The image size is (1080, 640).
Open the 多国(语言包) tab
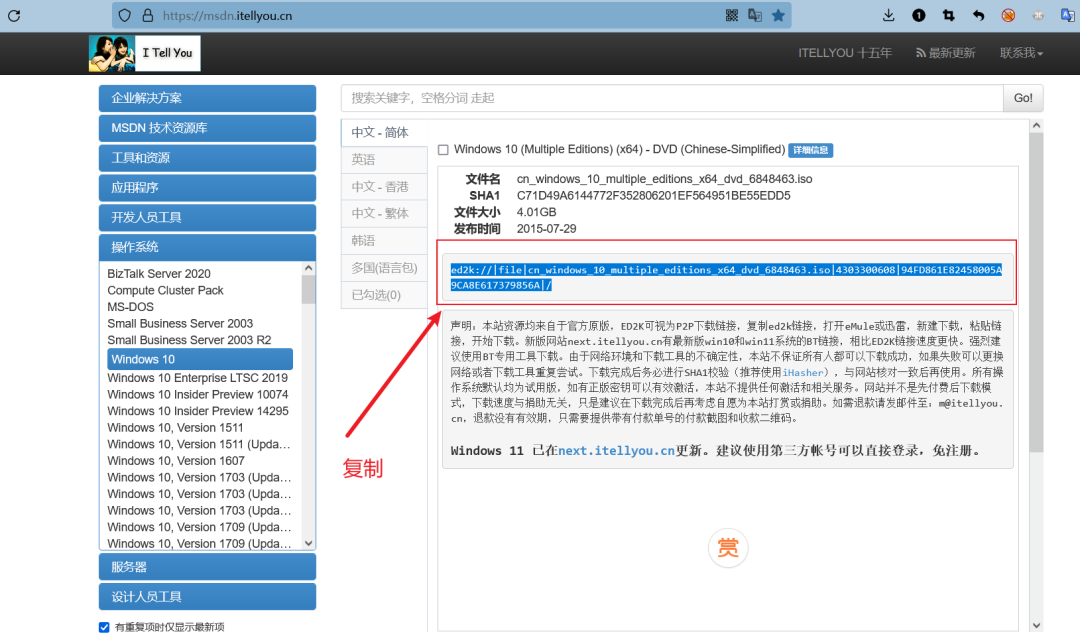pos(384,268)
